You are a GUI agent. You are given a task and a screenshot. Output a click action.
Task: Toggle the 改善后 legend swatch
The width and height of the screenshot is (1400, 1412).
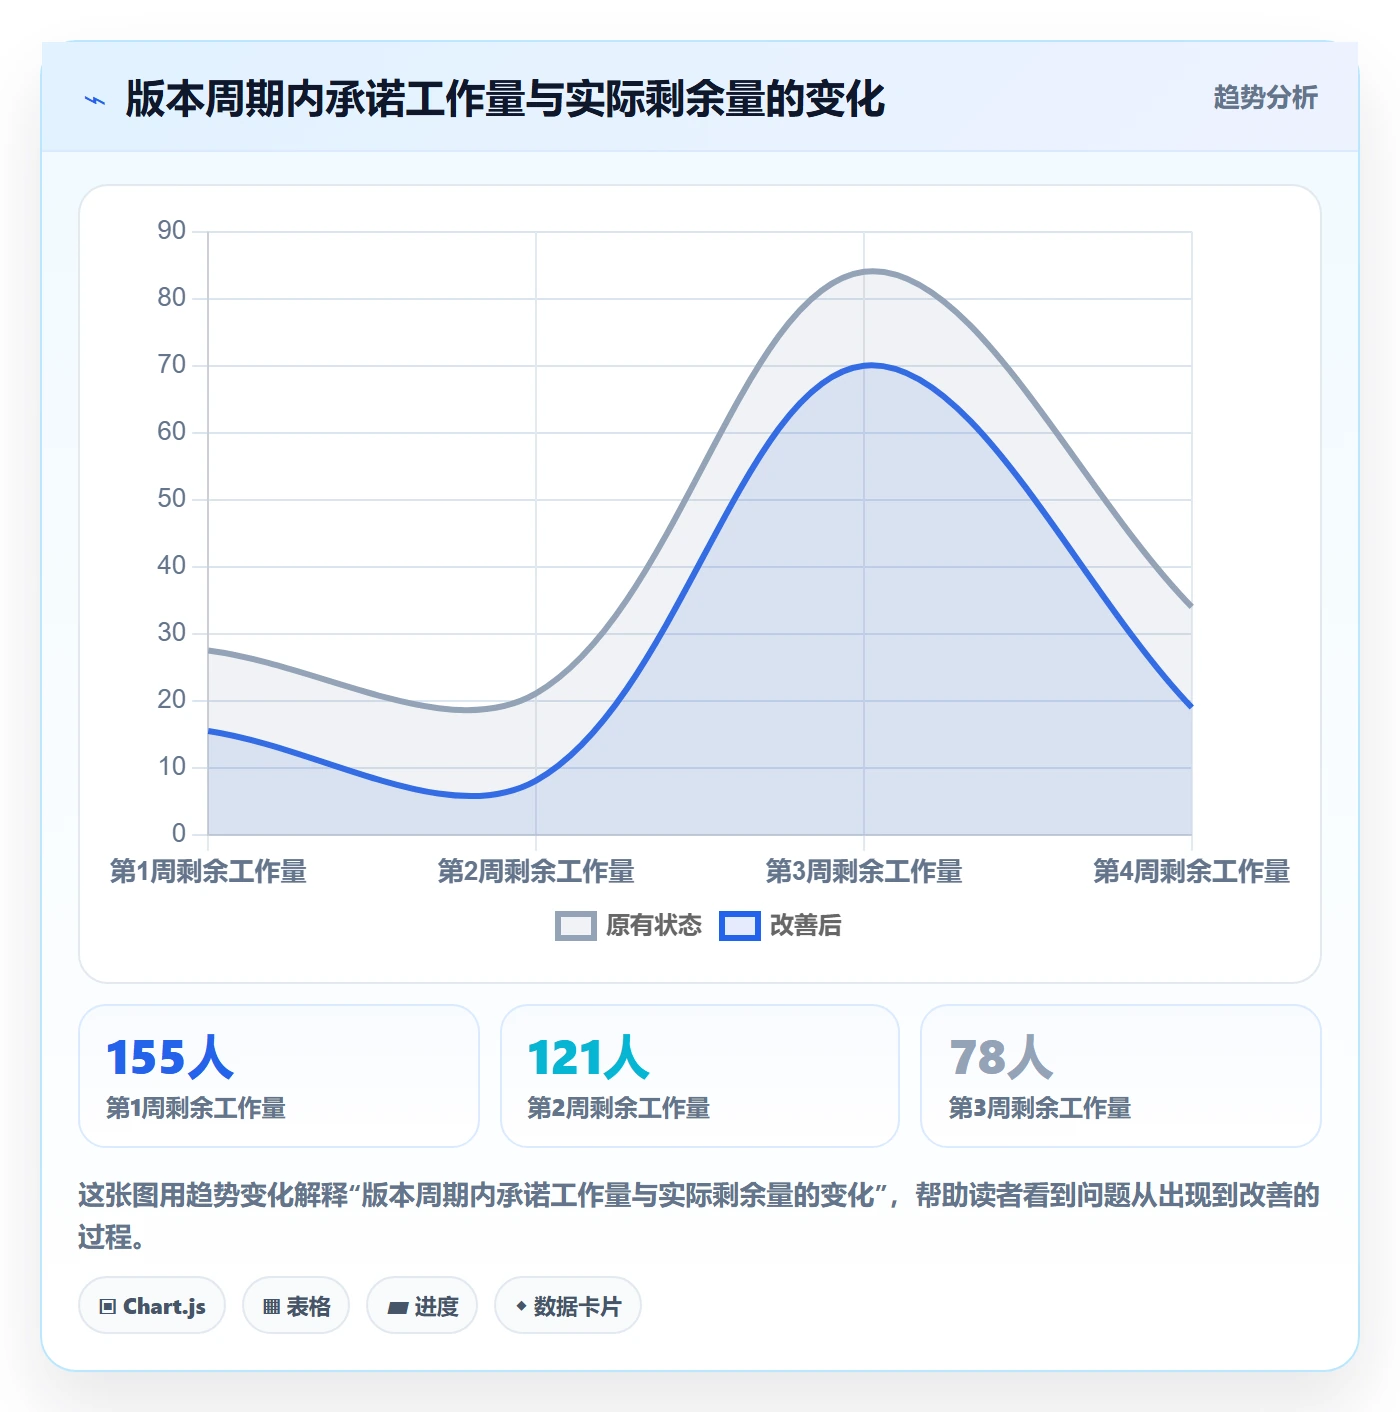(740, 926)
